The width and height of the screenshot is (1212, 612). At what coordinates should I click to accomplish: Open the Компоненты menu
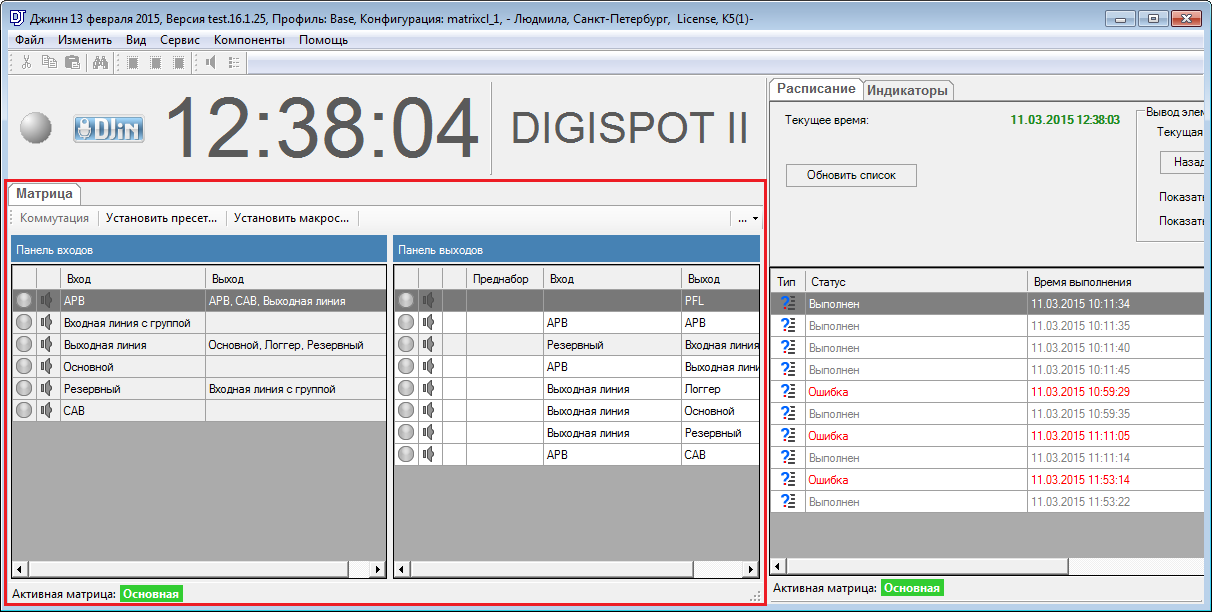[249, 40]
